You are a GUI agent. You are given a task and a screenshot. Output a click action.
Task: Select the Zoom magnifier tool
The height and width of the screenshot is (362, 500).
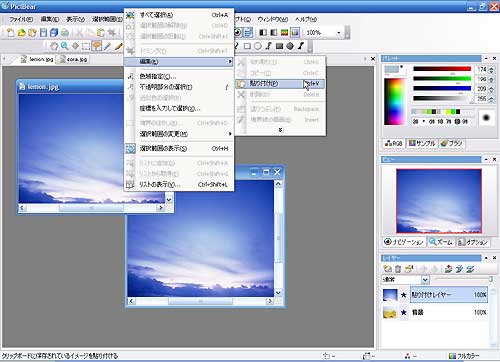pos(65,46)
